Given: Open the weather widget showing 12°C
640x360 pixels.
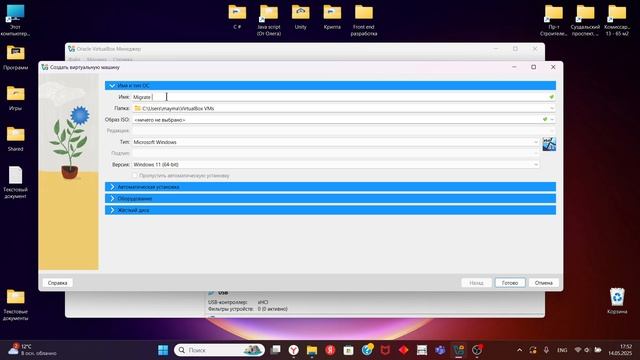Looking at the screenshot, I should pos(33,350).
